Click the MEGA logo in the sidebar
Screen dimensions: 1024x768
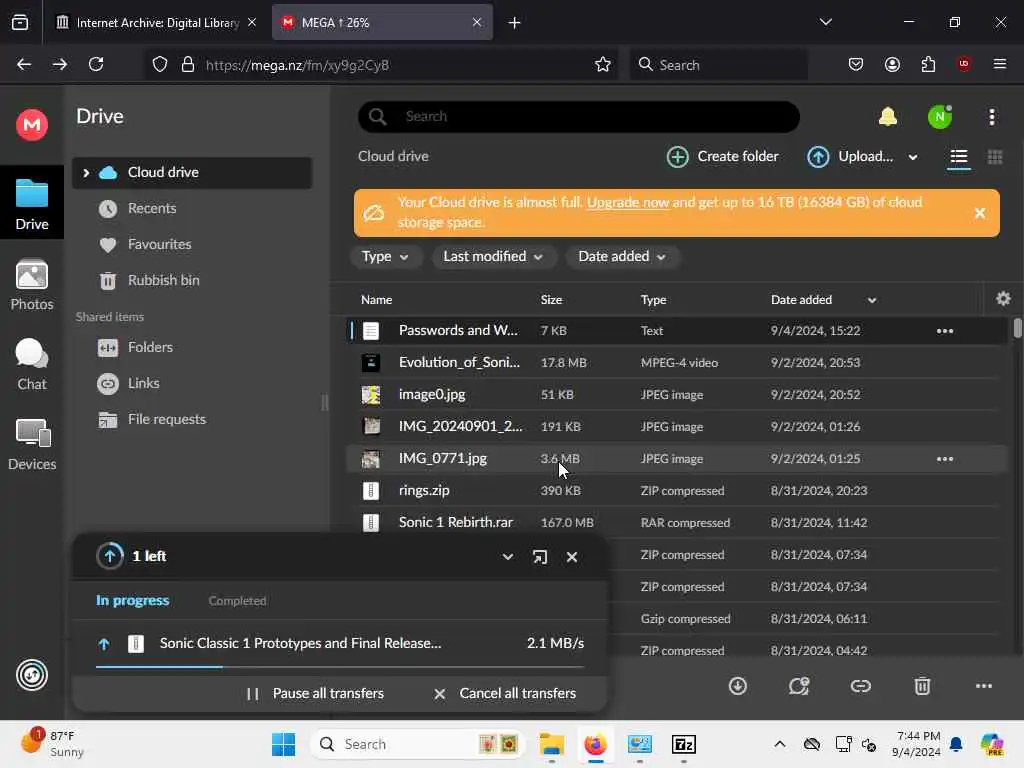31,124
